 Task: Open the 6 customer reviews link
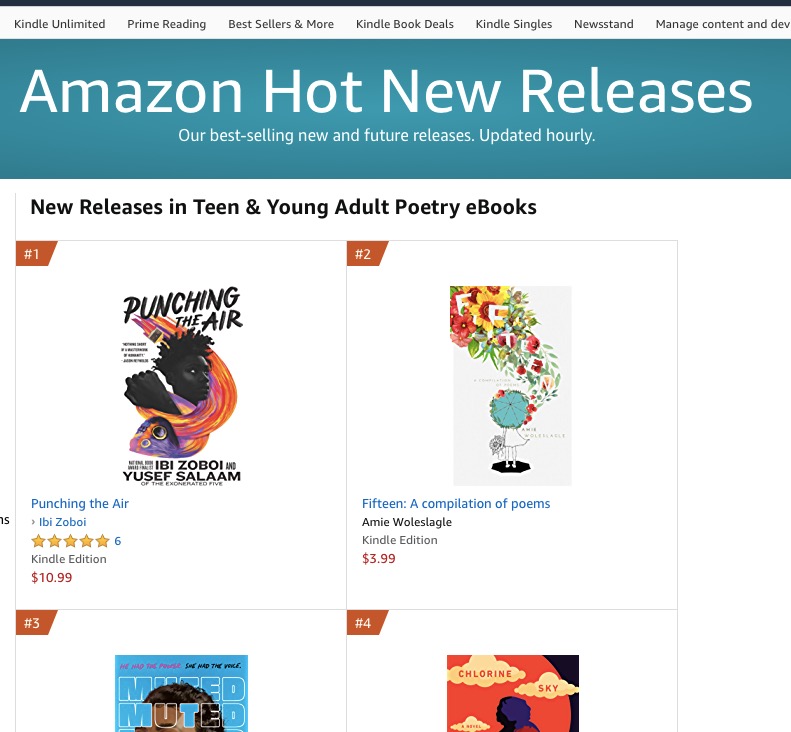click(x=117, y=541)
